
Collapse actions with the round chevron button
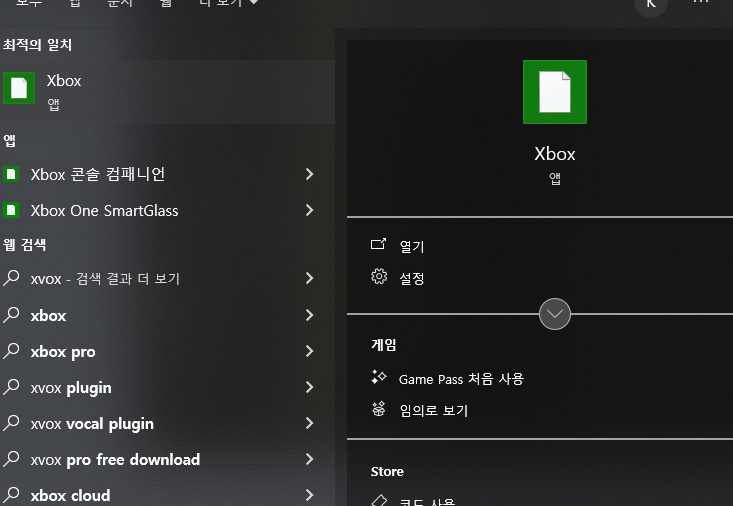tap(555, 314)
